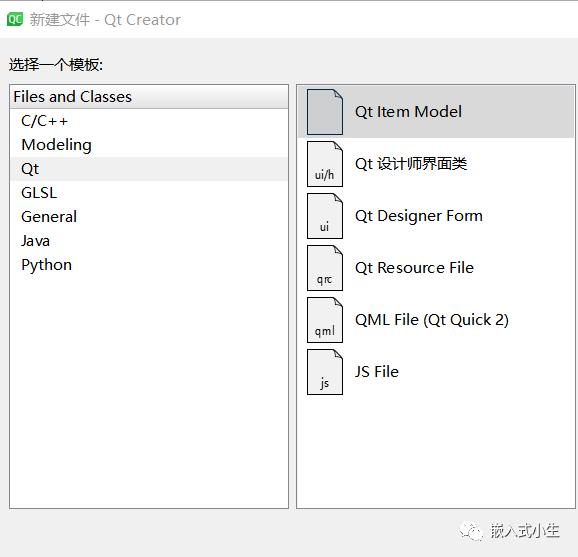Click the ui Designer Form icon

[x=325, y=216]
